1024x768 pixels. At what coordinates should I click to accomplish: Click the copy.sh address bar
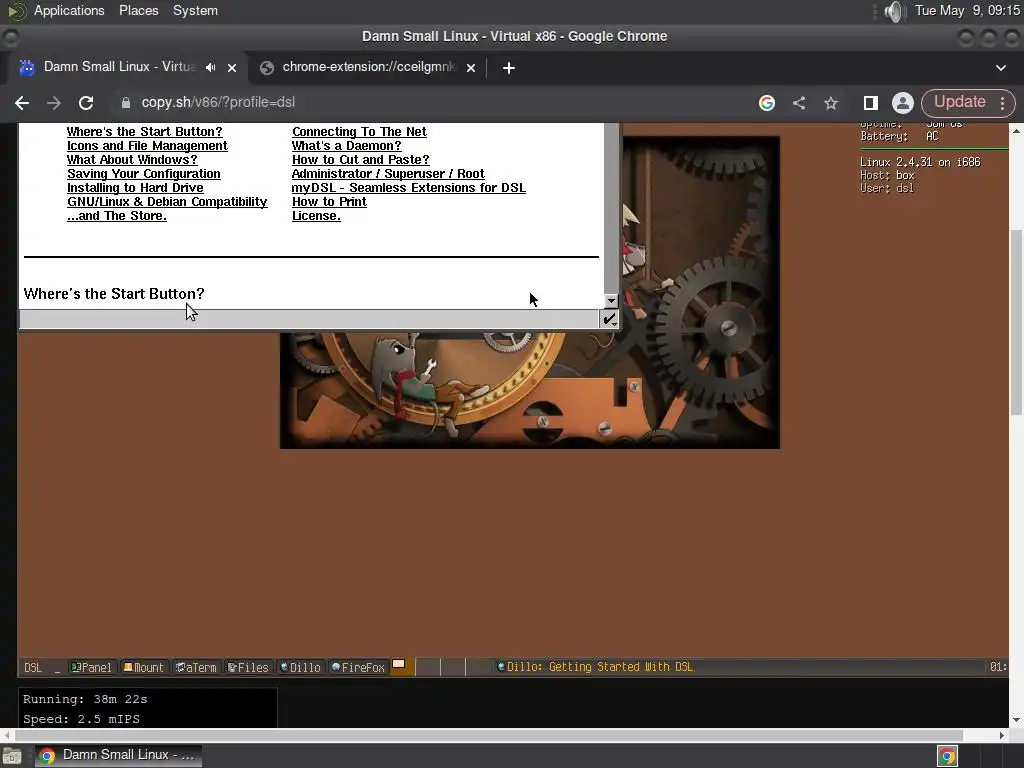tap(218, 103)
